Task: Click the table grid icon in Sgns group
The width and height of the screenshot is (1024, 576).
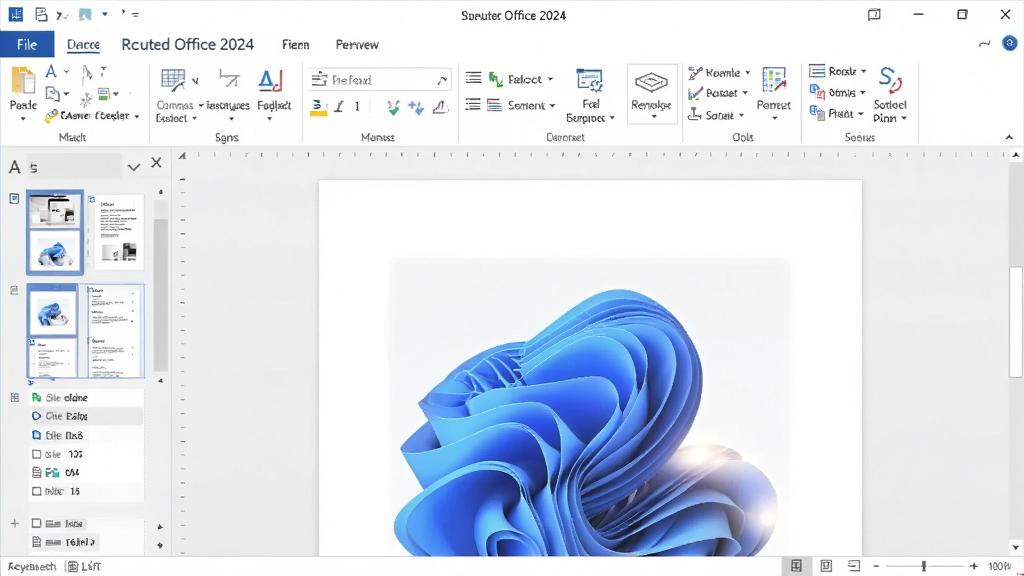Action: click(x=174, y=80)
